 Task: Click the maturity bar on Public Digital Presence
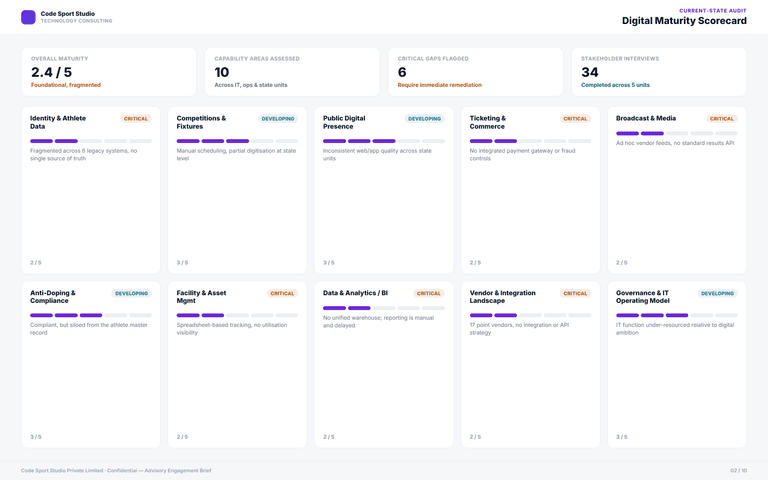384,141
